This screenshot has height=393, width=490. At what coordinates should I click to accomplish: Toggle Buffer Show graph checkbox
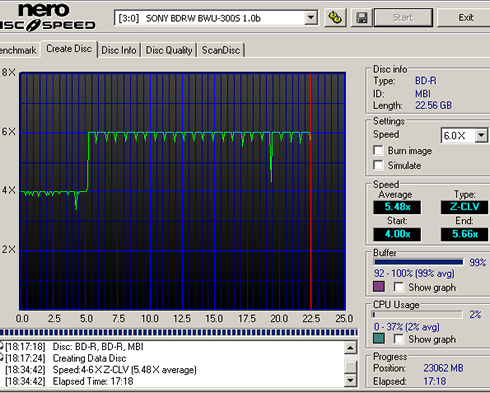coord(399,287)
